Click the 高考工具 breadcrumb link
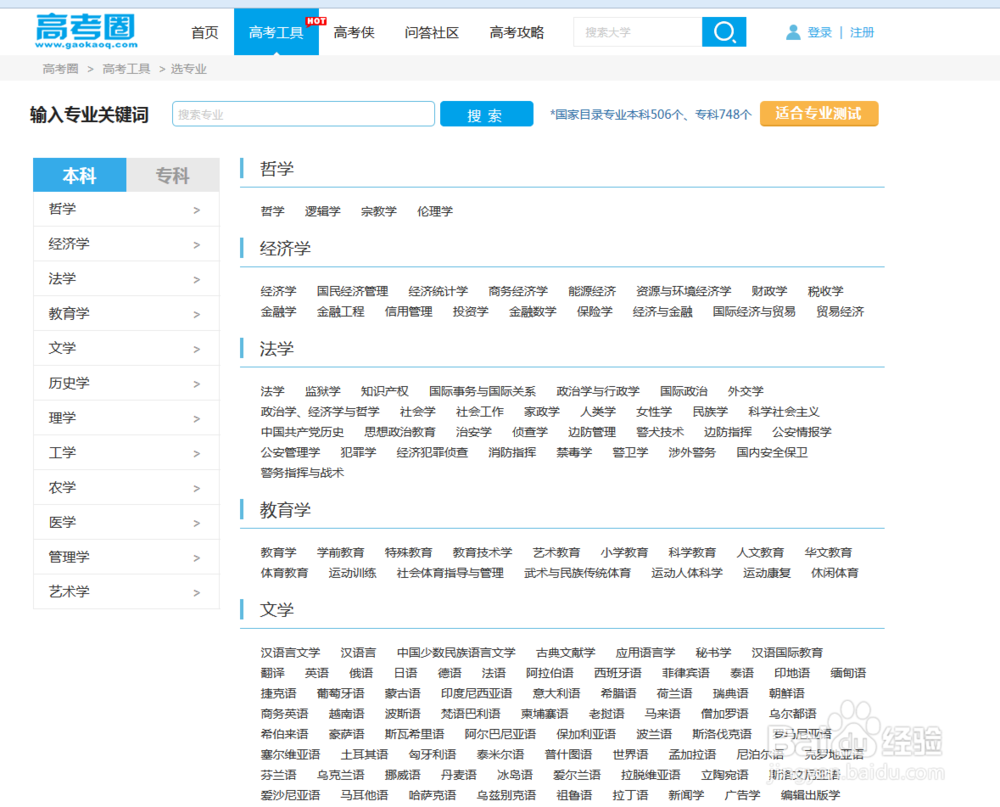The height and width of the screenshot is (807, 1000). pos(126,68)
